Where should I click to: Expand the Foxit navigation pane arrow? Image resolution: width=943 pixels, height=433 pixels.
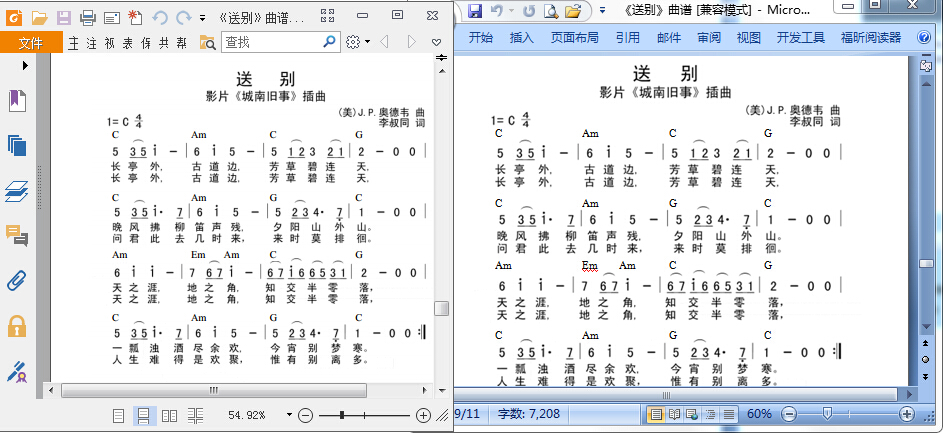(x=25, y=65)
